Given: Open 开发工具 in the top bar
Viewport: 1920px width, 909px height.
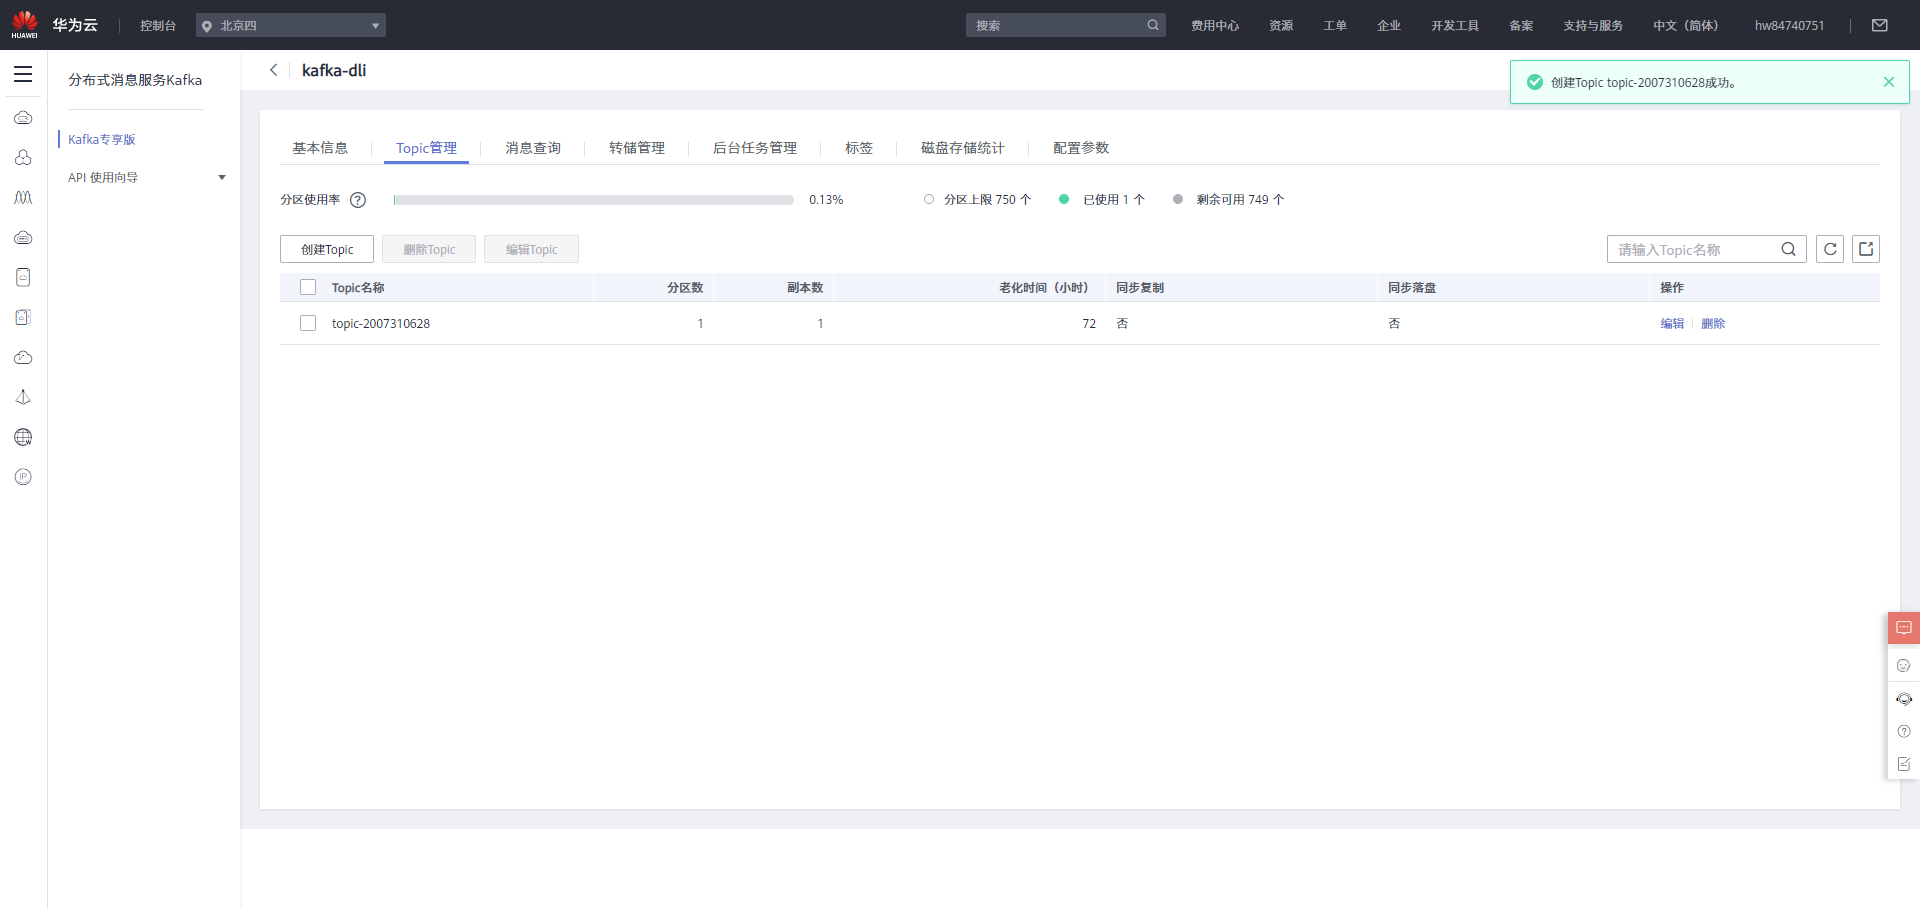Looking at the screenshot, I should click(x=1455, y=25).
